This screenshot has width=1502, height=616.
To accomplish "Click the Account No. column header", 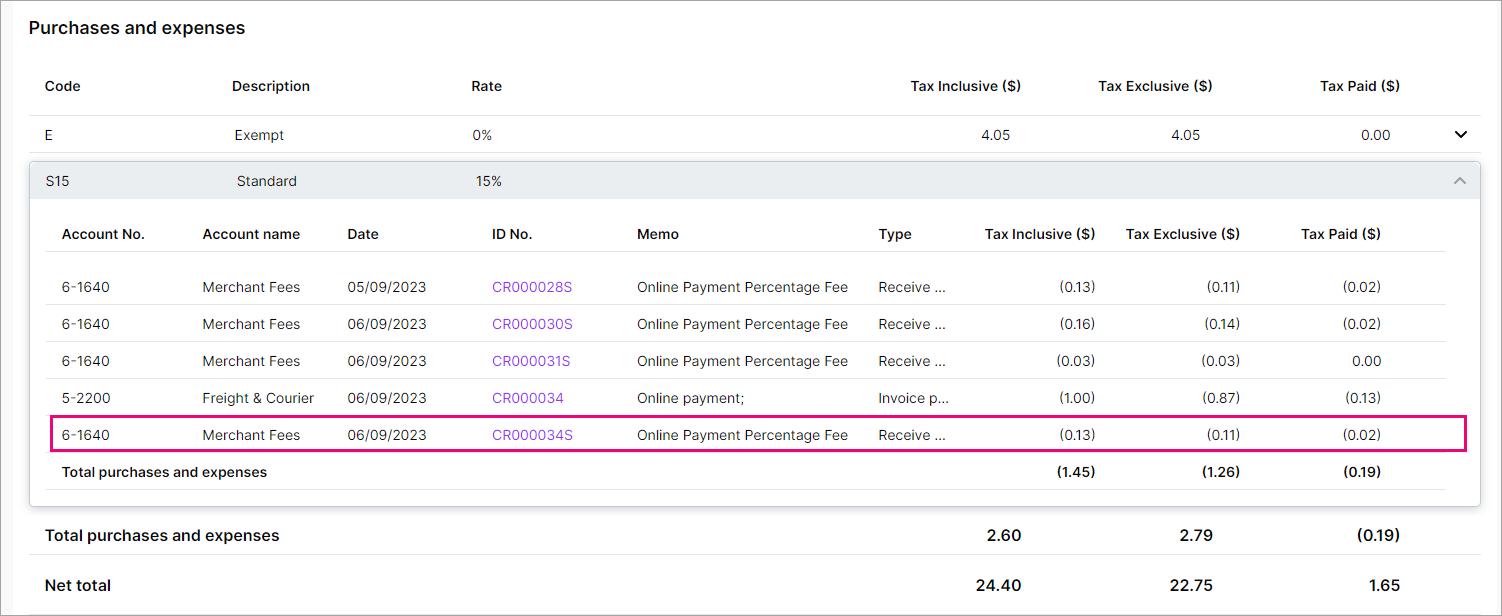I will click(x=103, y=234).
